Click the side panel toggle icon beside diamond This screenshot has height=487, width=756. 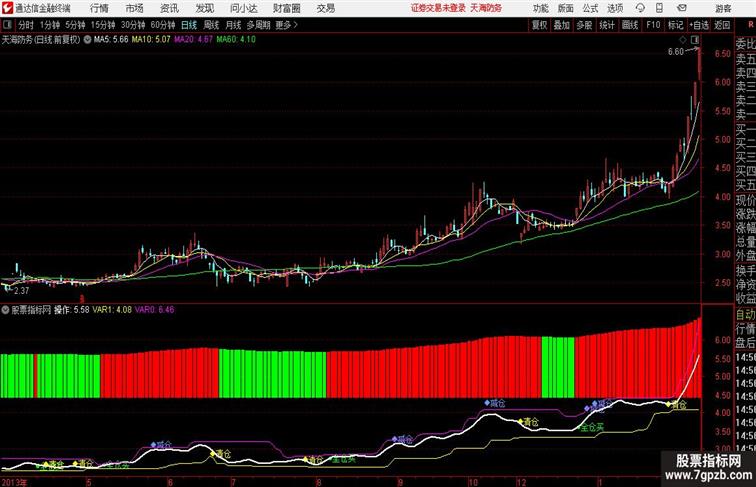coord(695,40)
